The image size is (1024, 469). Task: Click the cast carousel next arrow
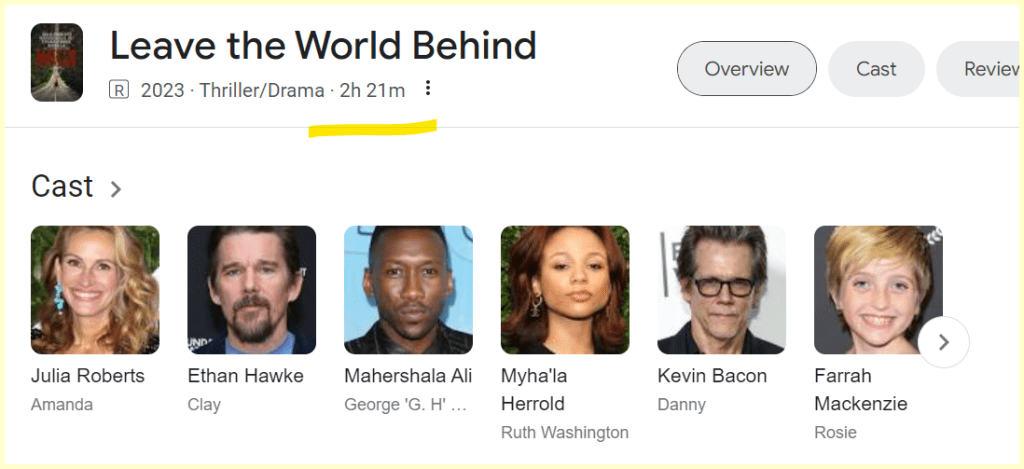tap(943, 342)
